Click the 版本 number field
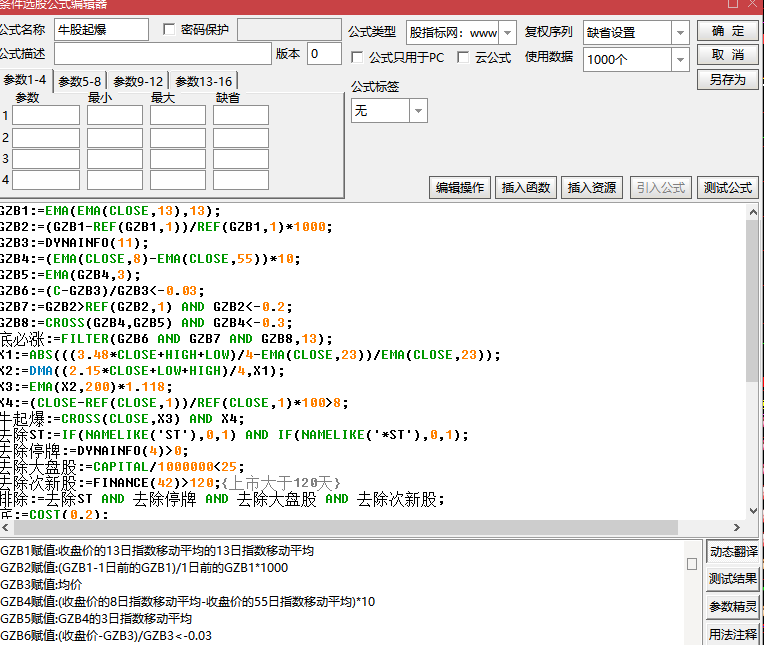The height and width of the screenshot is (645, 764). click(324, 54)
